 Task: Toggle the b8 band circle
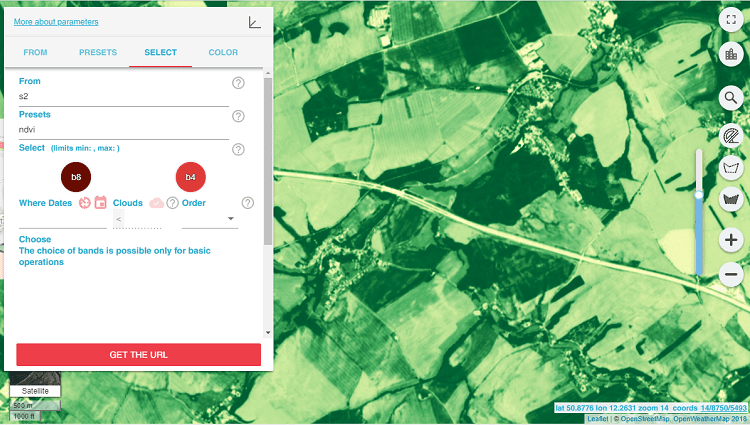[x=76, y=177]
